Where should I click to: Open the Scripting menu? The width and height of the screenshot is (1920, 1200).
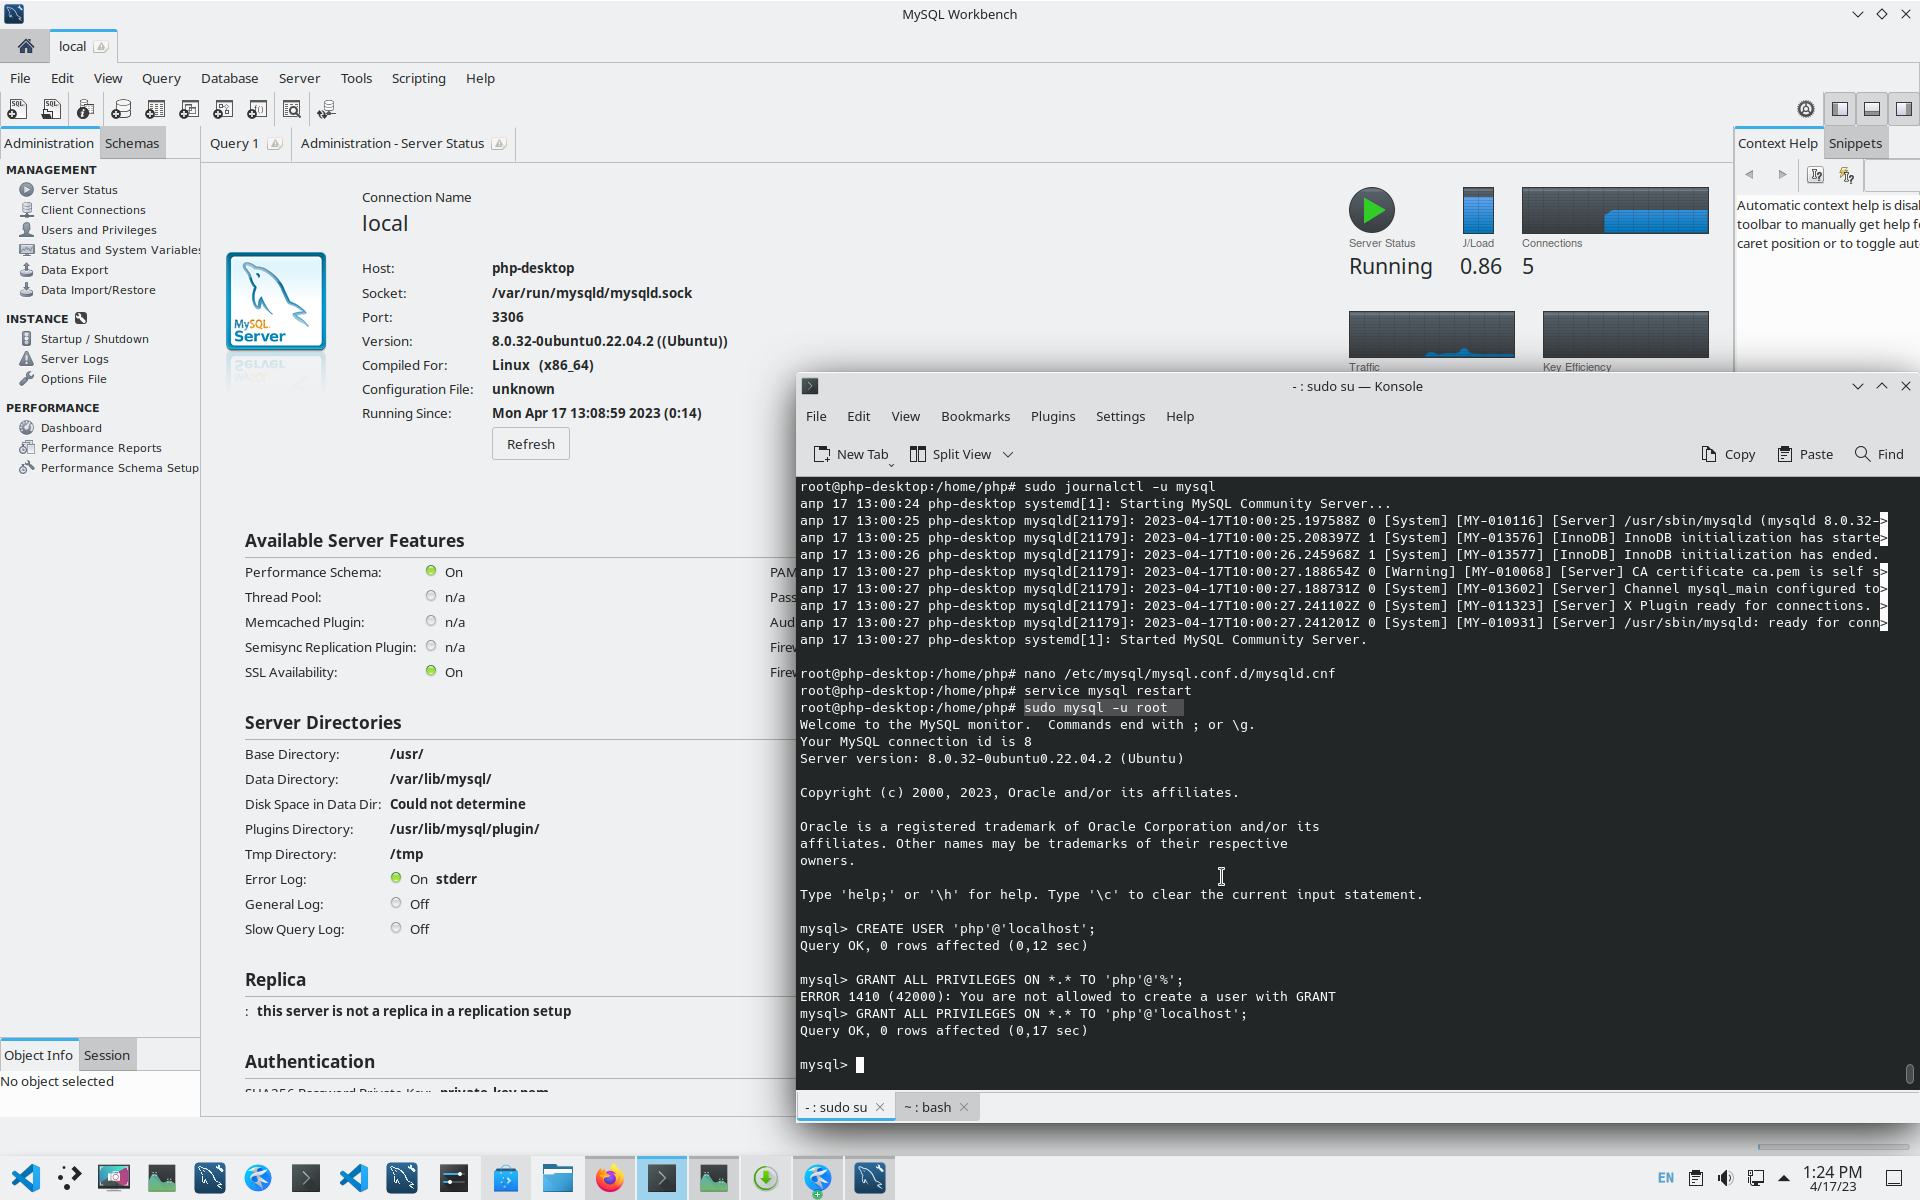pos(418,78)
